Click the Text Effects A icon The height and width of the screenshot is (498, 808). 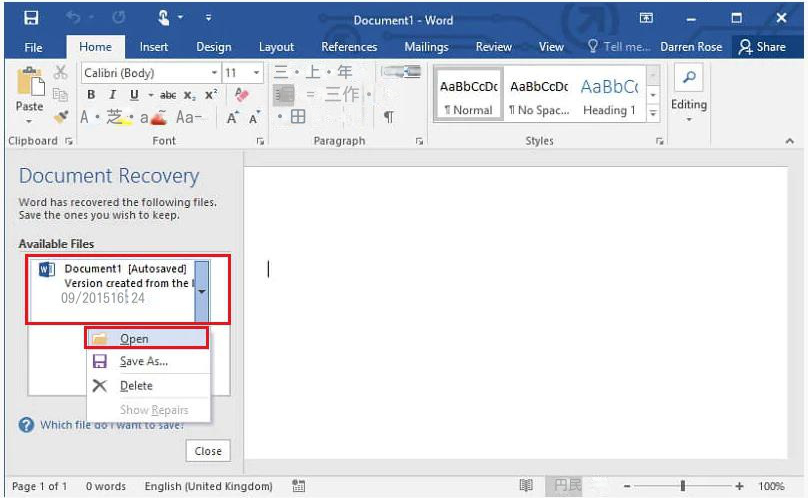85,118
